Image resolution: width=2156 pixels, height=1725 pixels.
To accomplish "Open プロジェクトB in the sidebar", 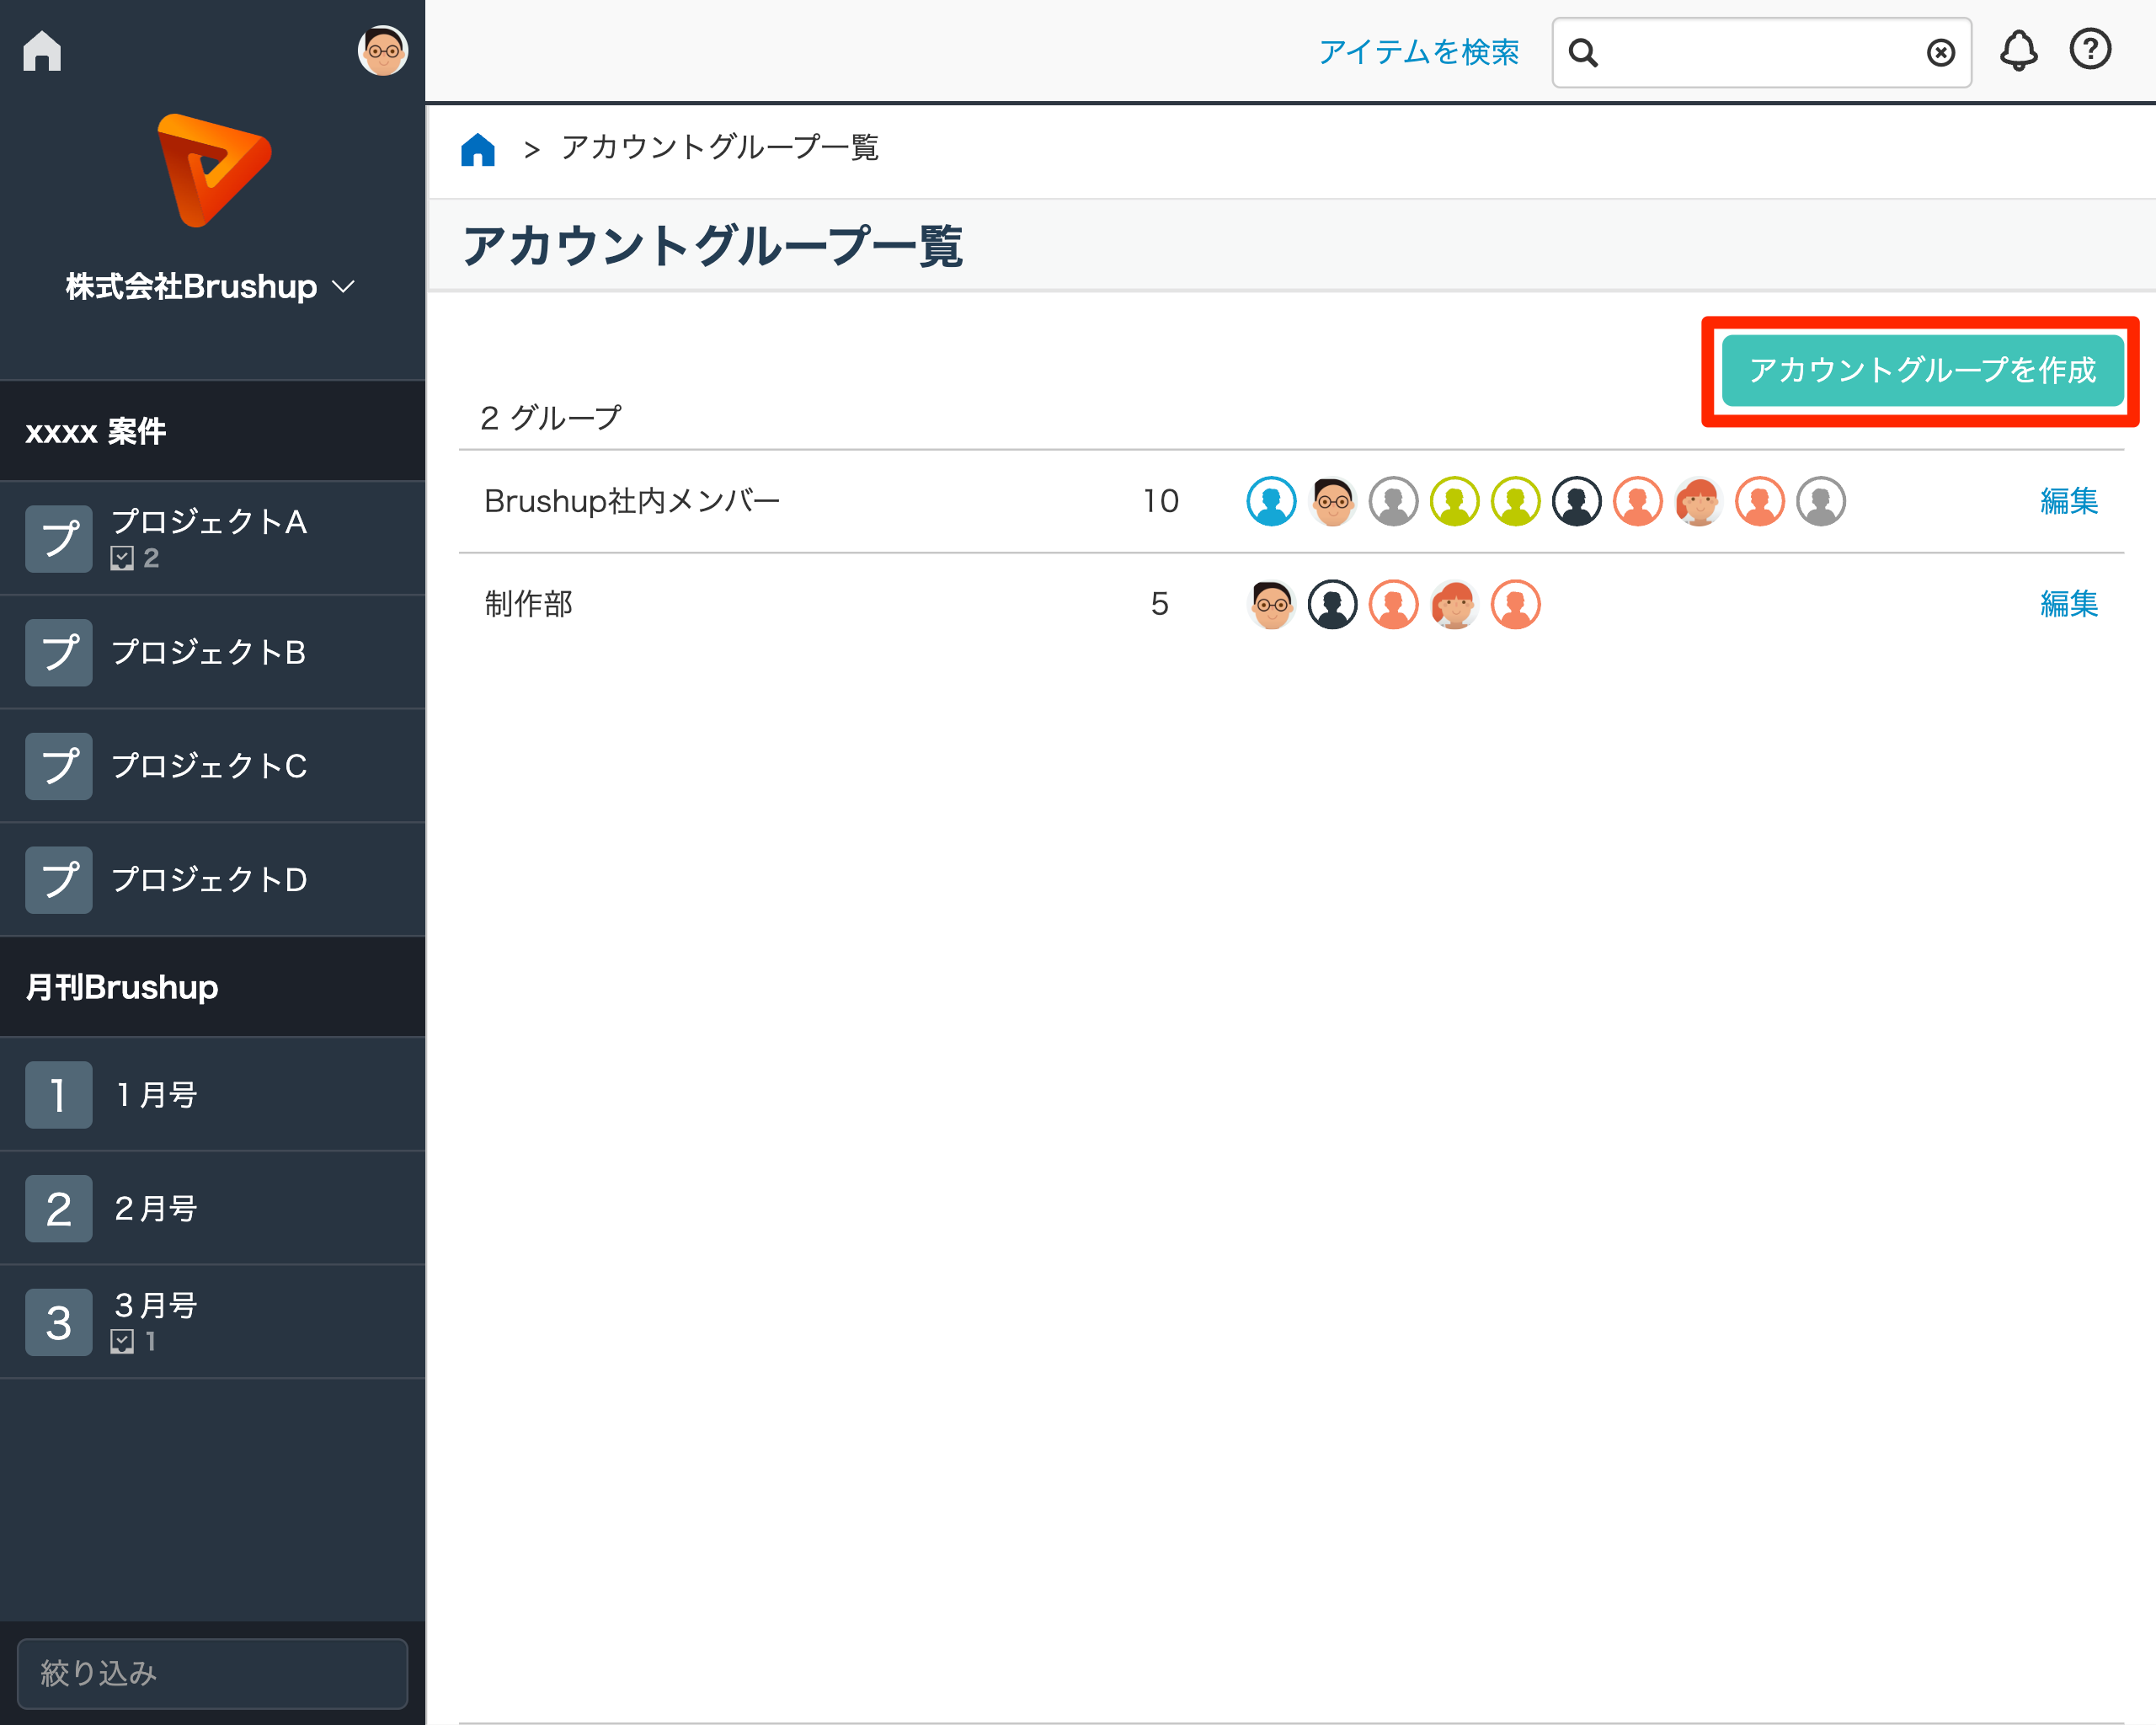I will pos(212,652).
